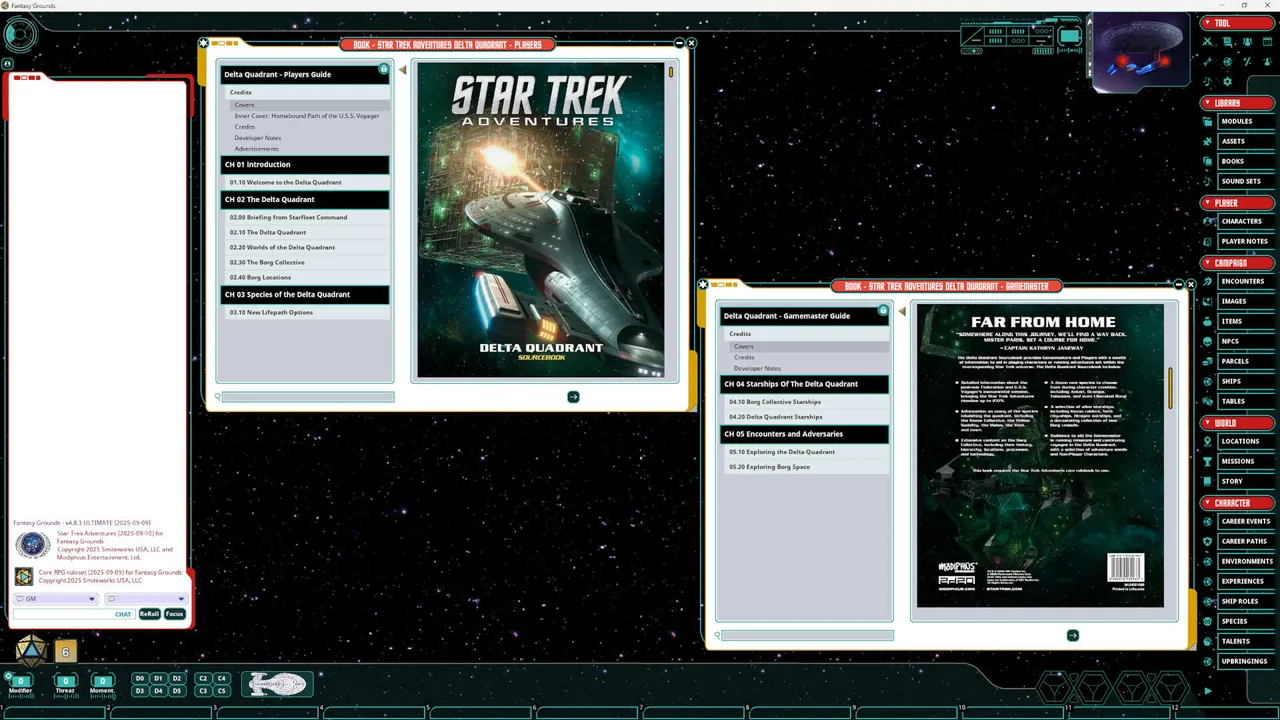Click the Star Trek Adventures ruleset logo in chat
Image resolution: width=1280 pixels, height=720 pixels.
tap(32, 545)
